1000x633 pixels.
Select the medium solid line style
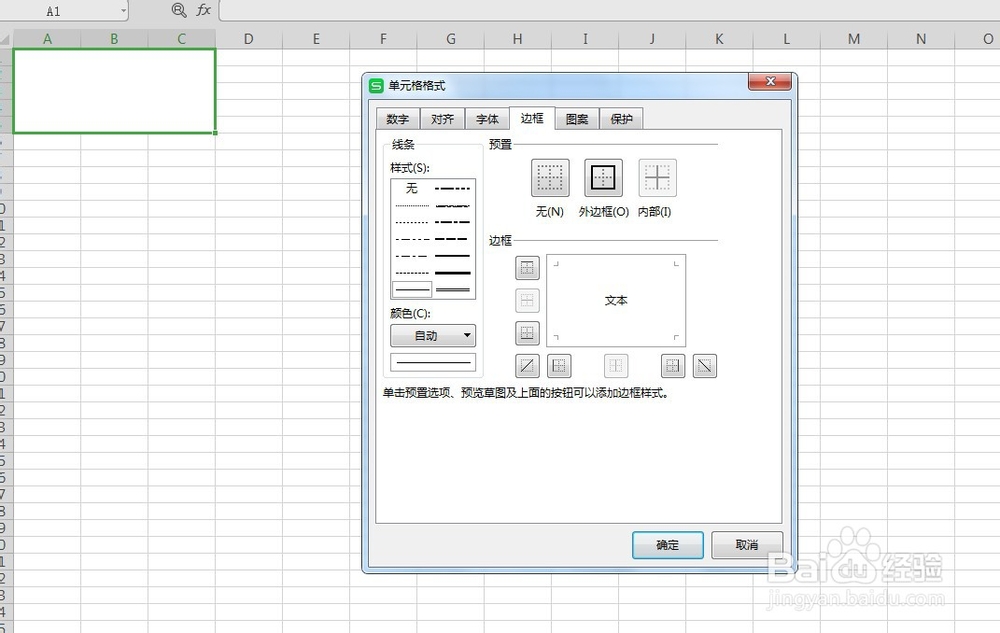coord(453,256)
